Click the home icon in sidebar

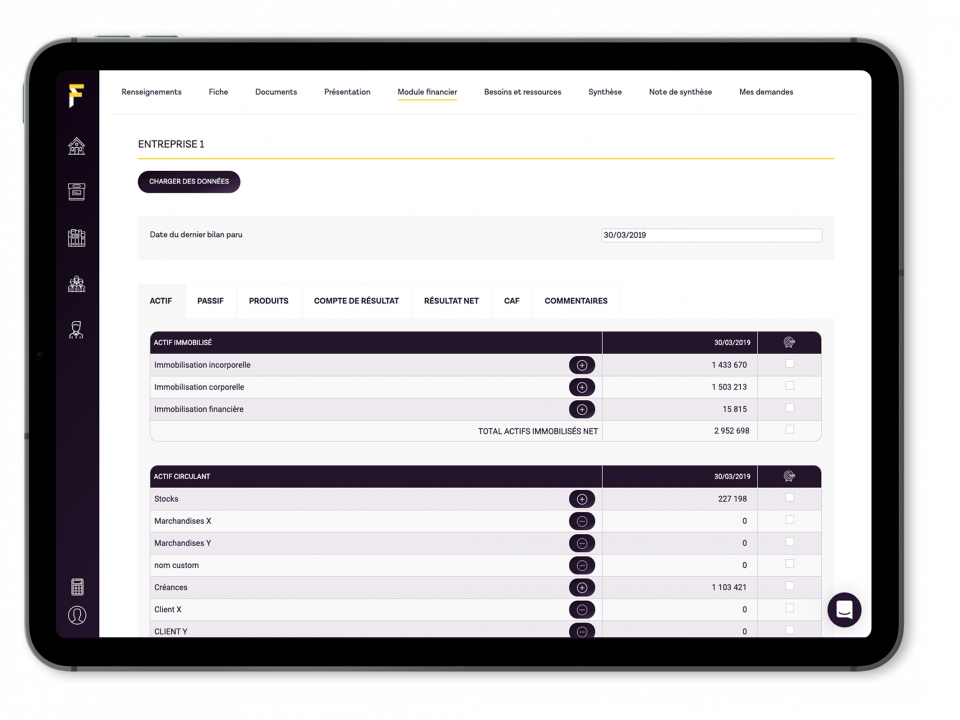click(x=77, y=147)
